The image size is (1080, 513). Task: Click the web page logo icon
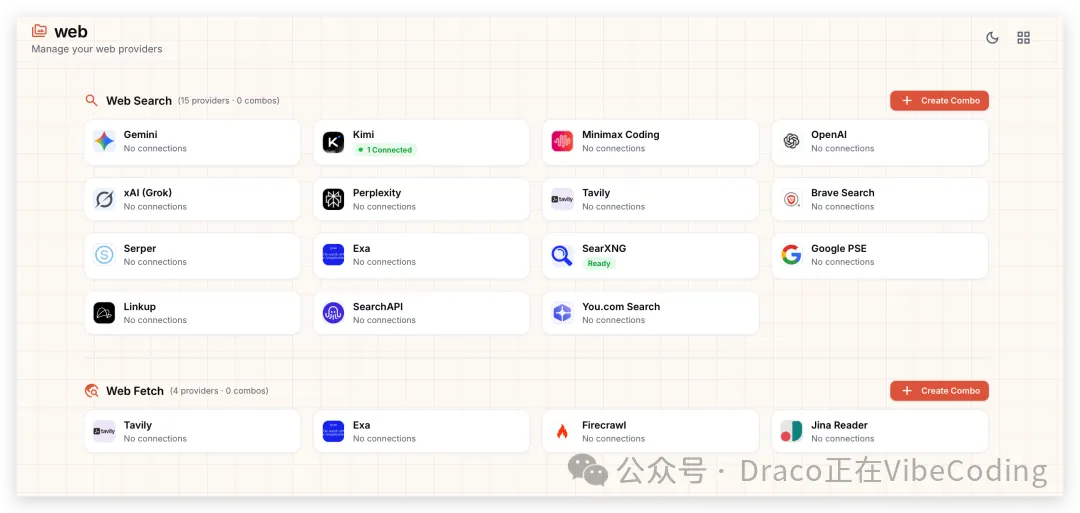(x=39, y=31)
